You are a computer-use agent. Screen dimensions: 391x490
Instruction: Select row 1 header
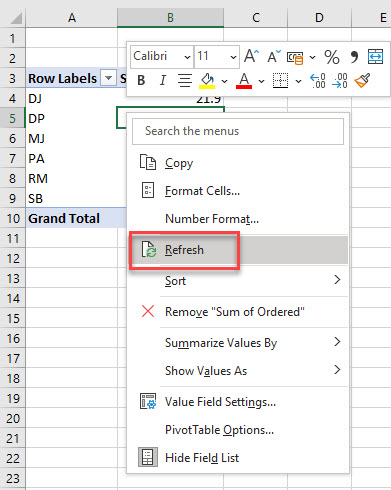click(12, 38)
